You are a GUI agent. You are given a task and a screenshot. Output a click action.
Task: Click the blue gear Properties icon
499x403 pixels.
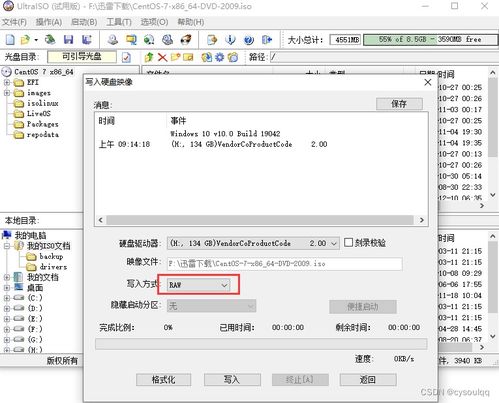coord(219,57)
